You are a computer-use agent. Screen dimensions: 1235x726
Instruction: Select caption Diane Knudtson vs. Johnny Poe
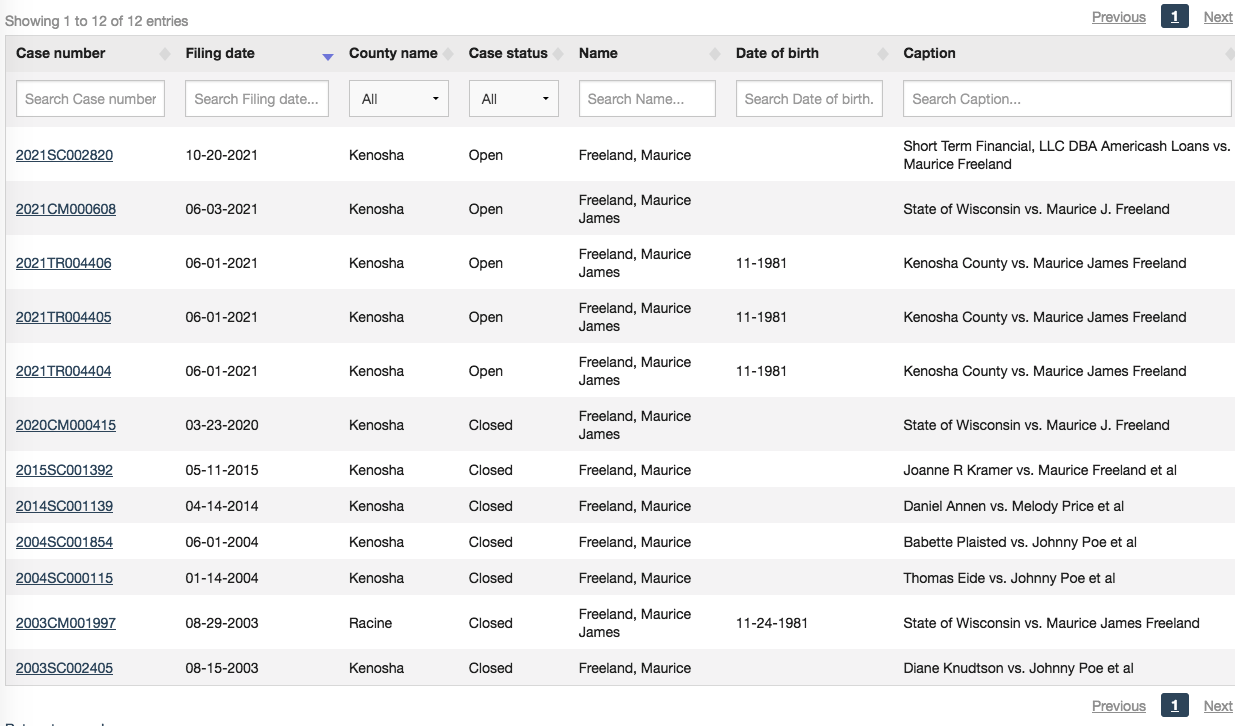point(1019,668)
